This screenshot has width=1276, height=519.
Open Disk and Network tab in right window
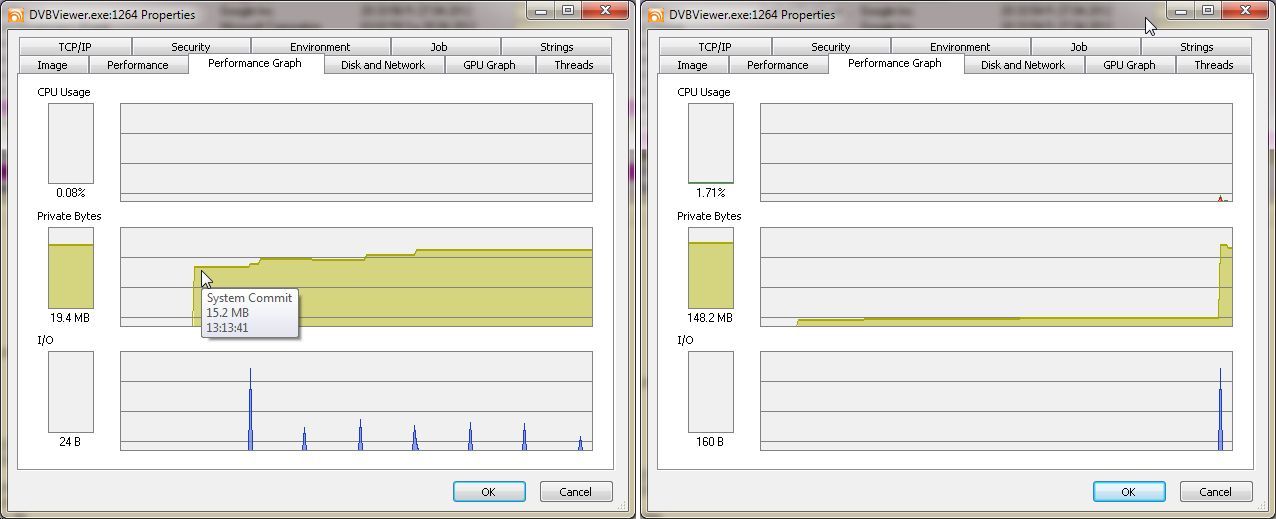(1022, 65)
